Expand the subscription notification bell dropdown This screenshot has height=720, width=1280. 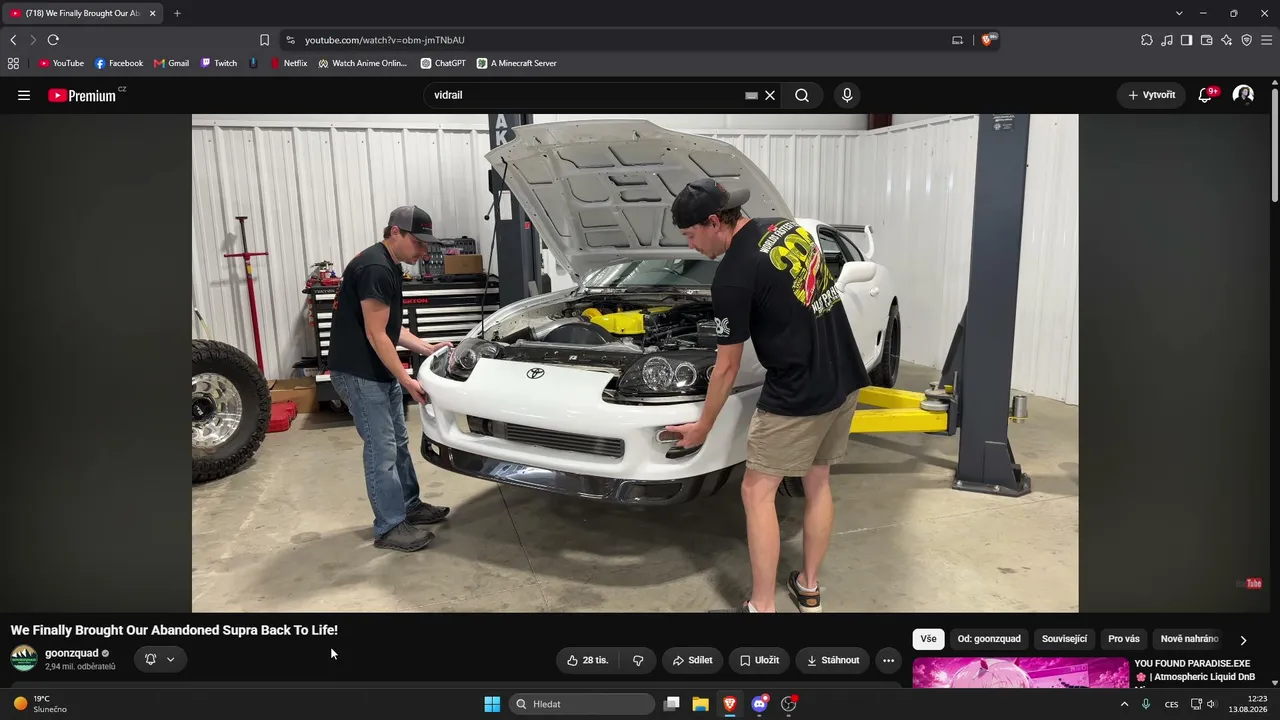click(x=160, y=659)
